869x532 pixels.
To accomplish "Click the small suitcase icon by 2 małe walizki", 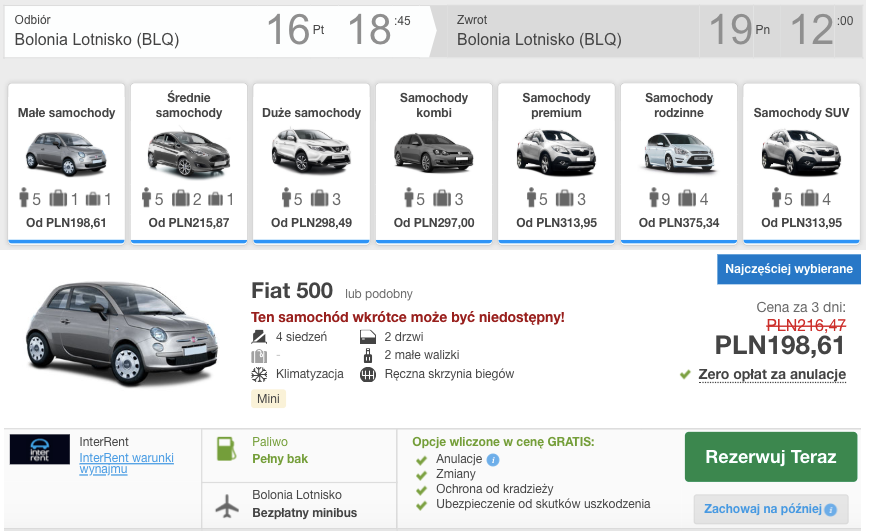I will [367, 355].
